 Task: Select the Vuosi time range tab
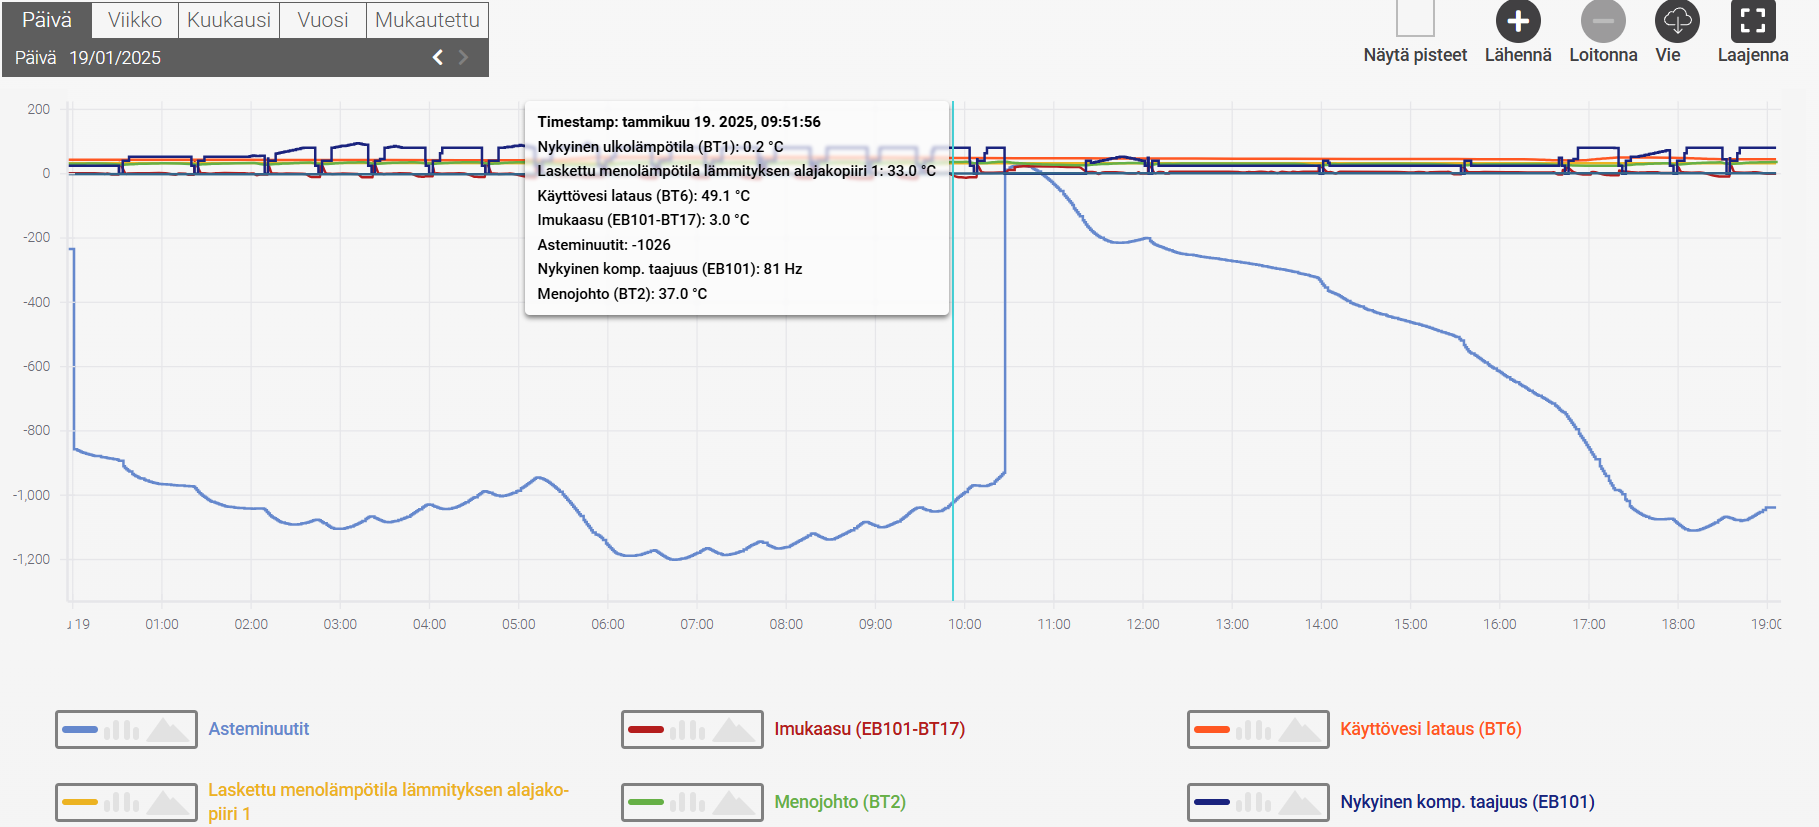[x=323, y=20]
